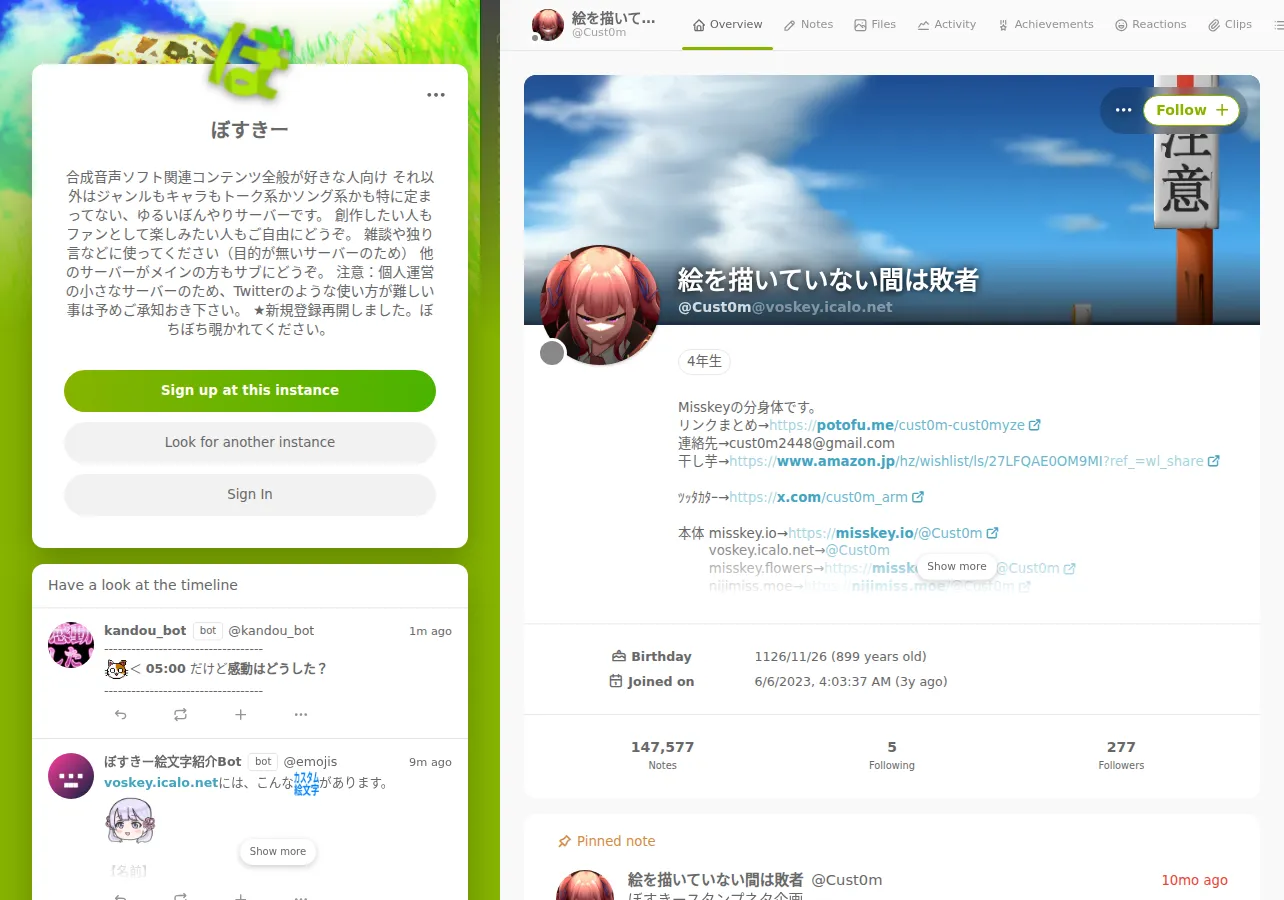1284x900 pixels.
Task: Reply to the kandou_bot note
Action: point(120,714)
